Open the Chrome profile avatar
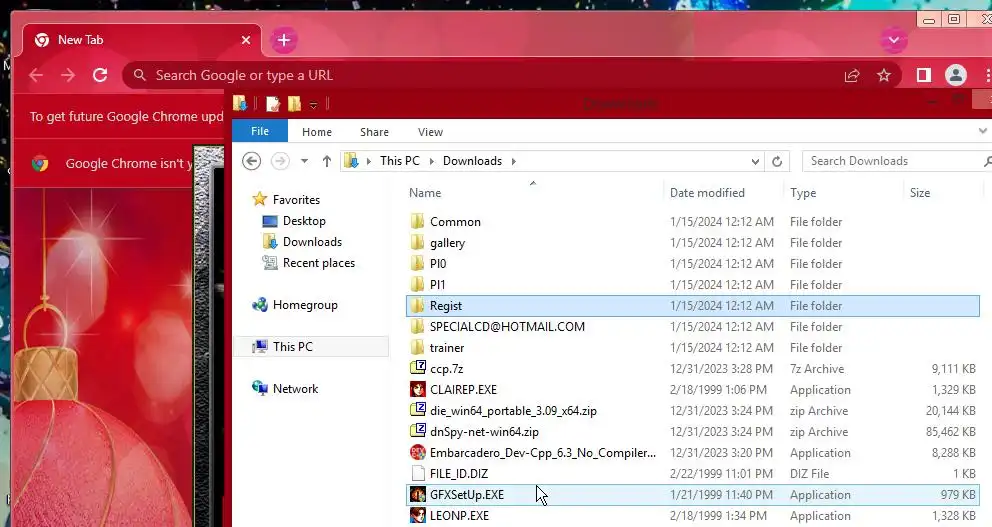 (956, 75)
